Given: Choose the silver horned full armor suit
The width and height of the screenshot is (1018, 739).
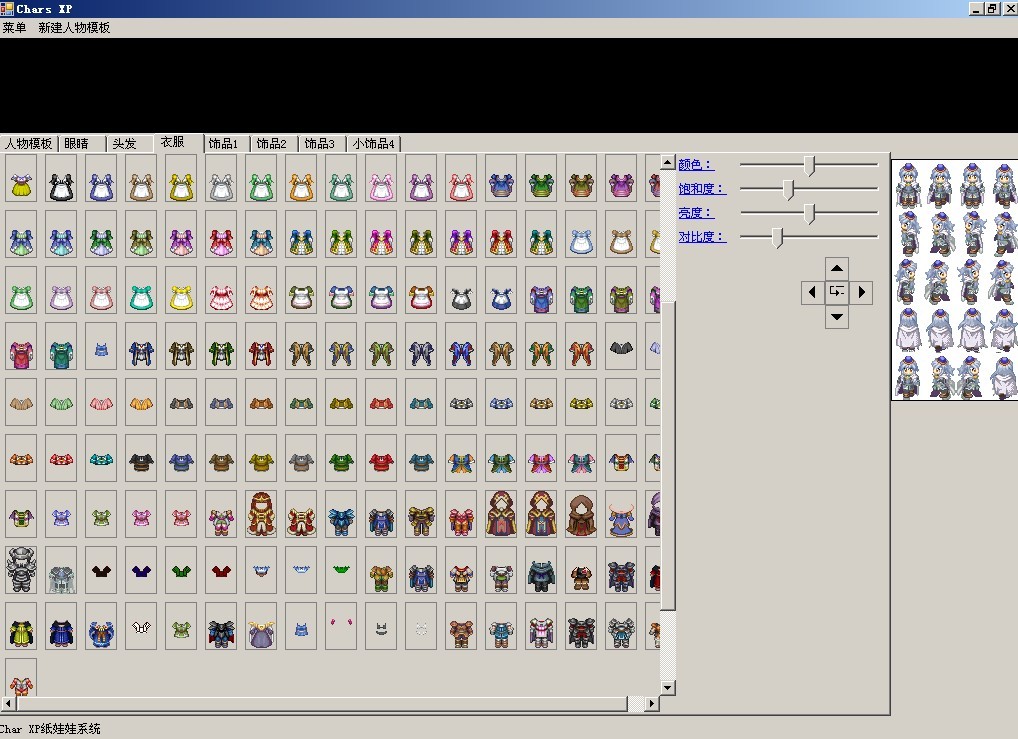Looking at the screenshot, I should (21, 570).
